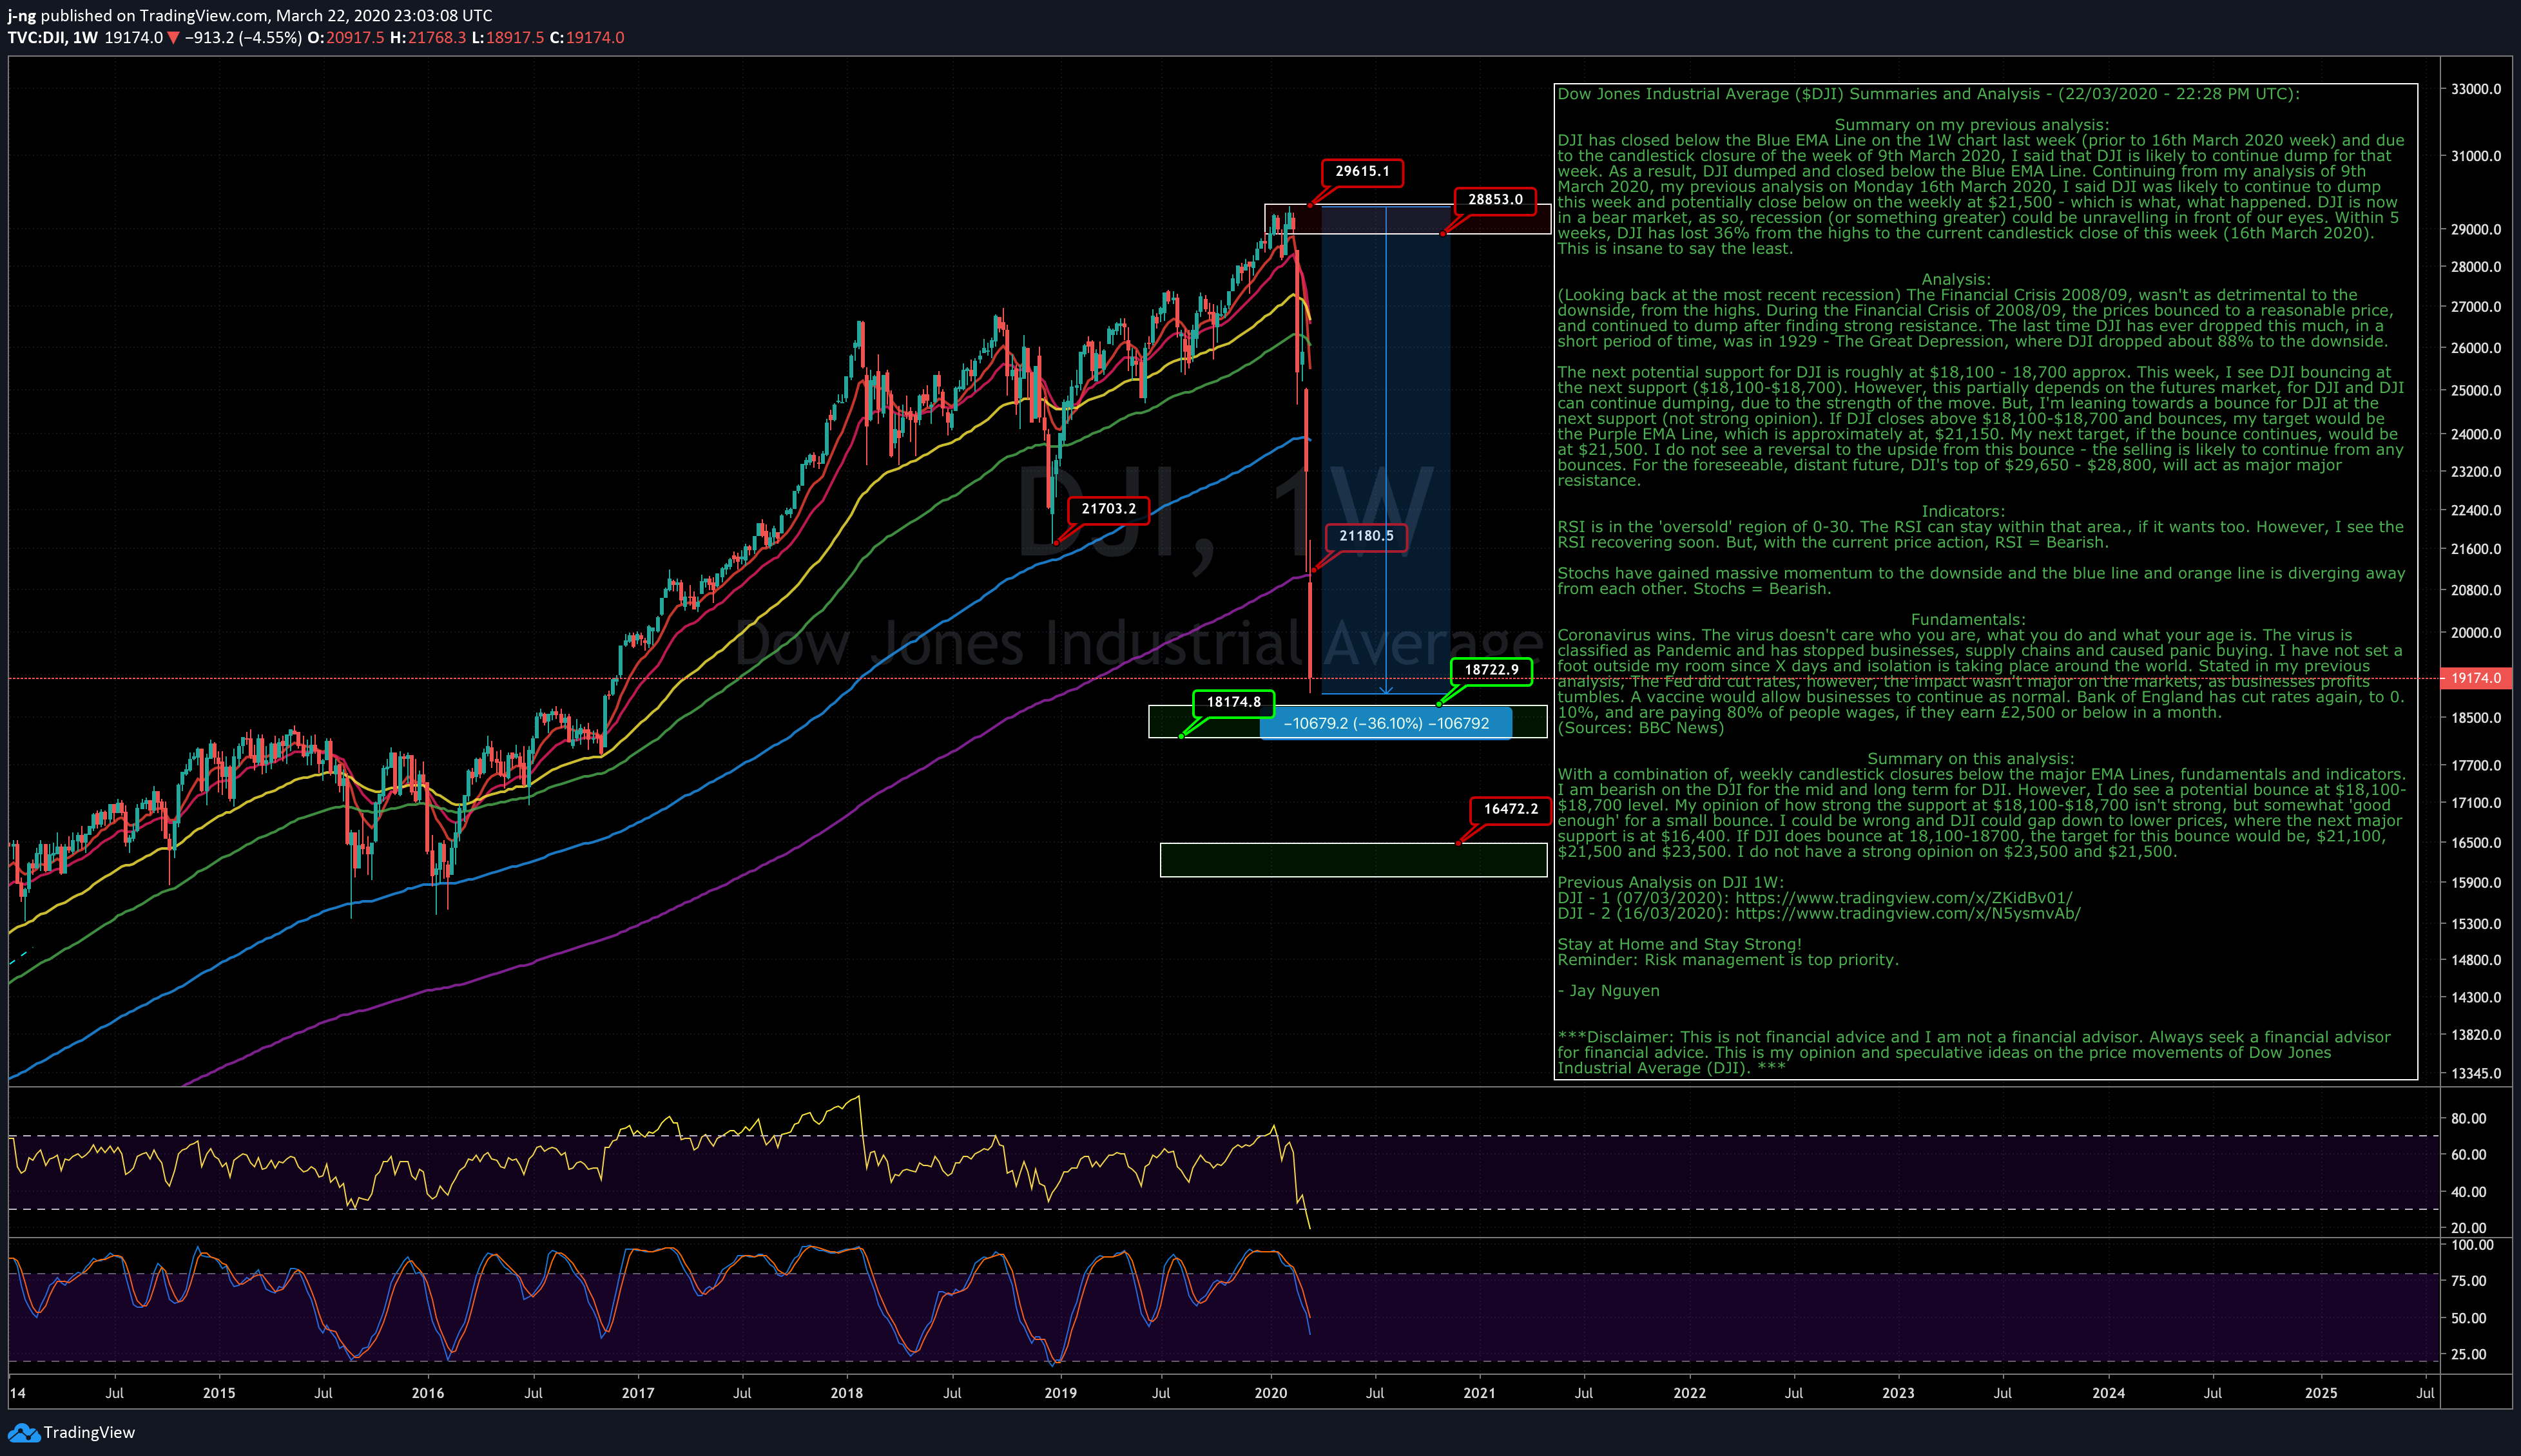
Task: Click the 13345.0 price axis label
Action: [2476, 1073]
